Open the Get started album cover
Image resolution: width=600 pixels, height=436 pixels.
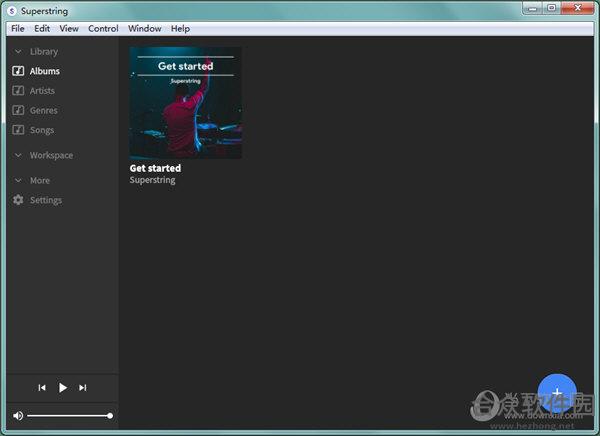(x=186, y=103)
